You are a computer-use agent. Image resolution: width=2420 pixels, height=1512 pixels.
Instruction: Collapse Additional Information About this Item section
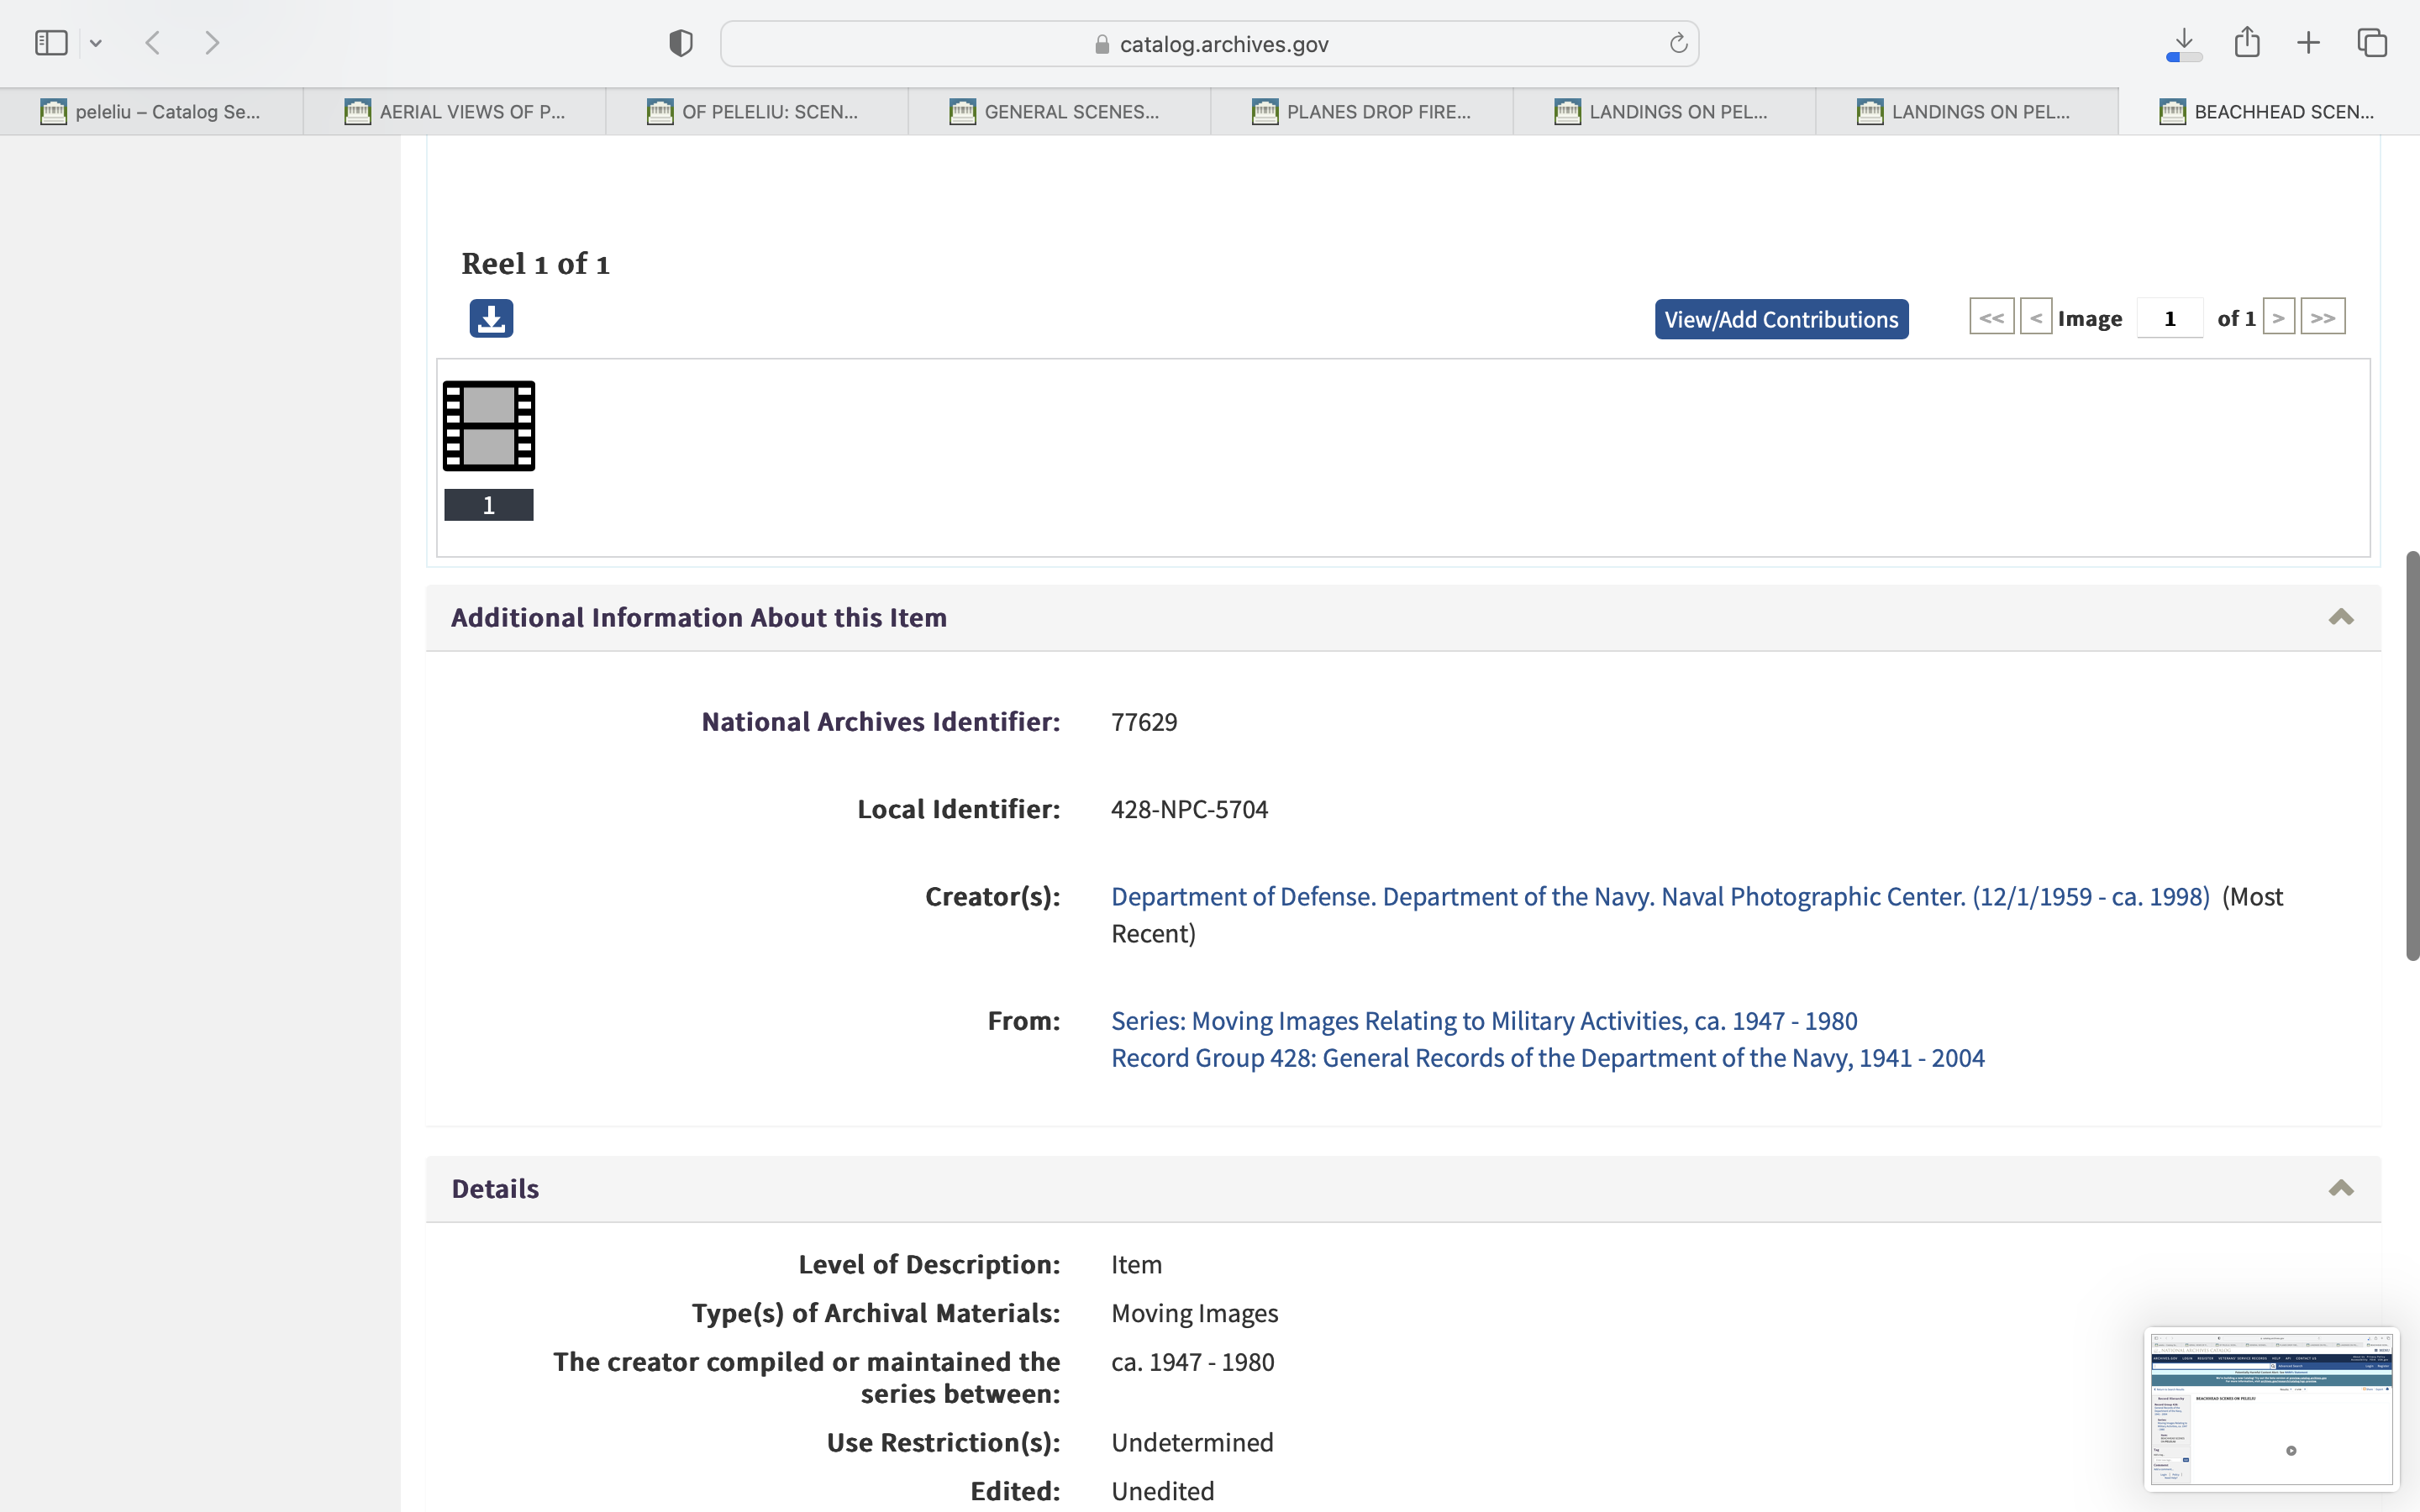(x=2340, y=617)
